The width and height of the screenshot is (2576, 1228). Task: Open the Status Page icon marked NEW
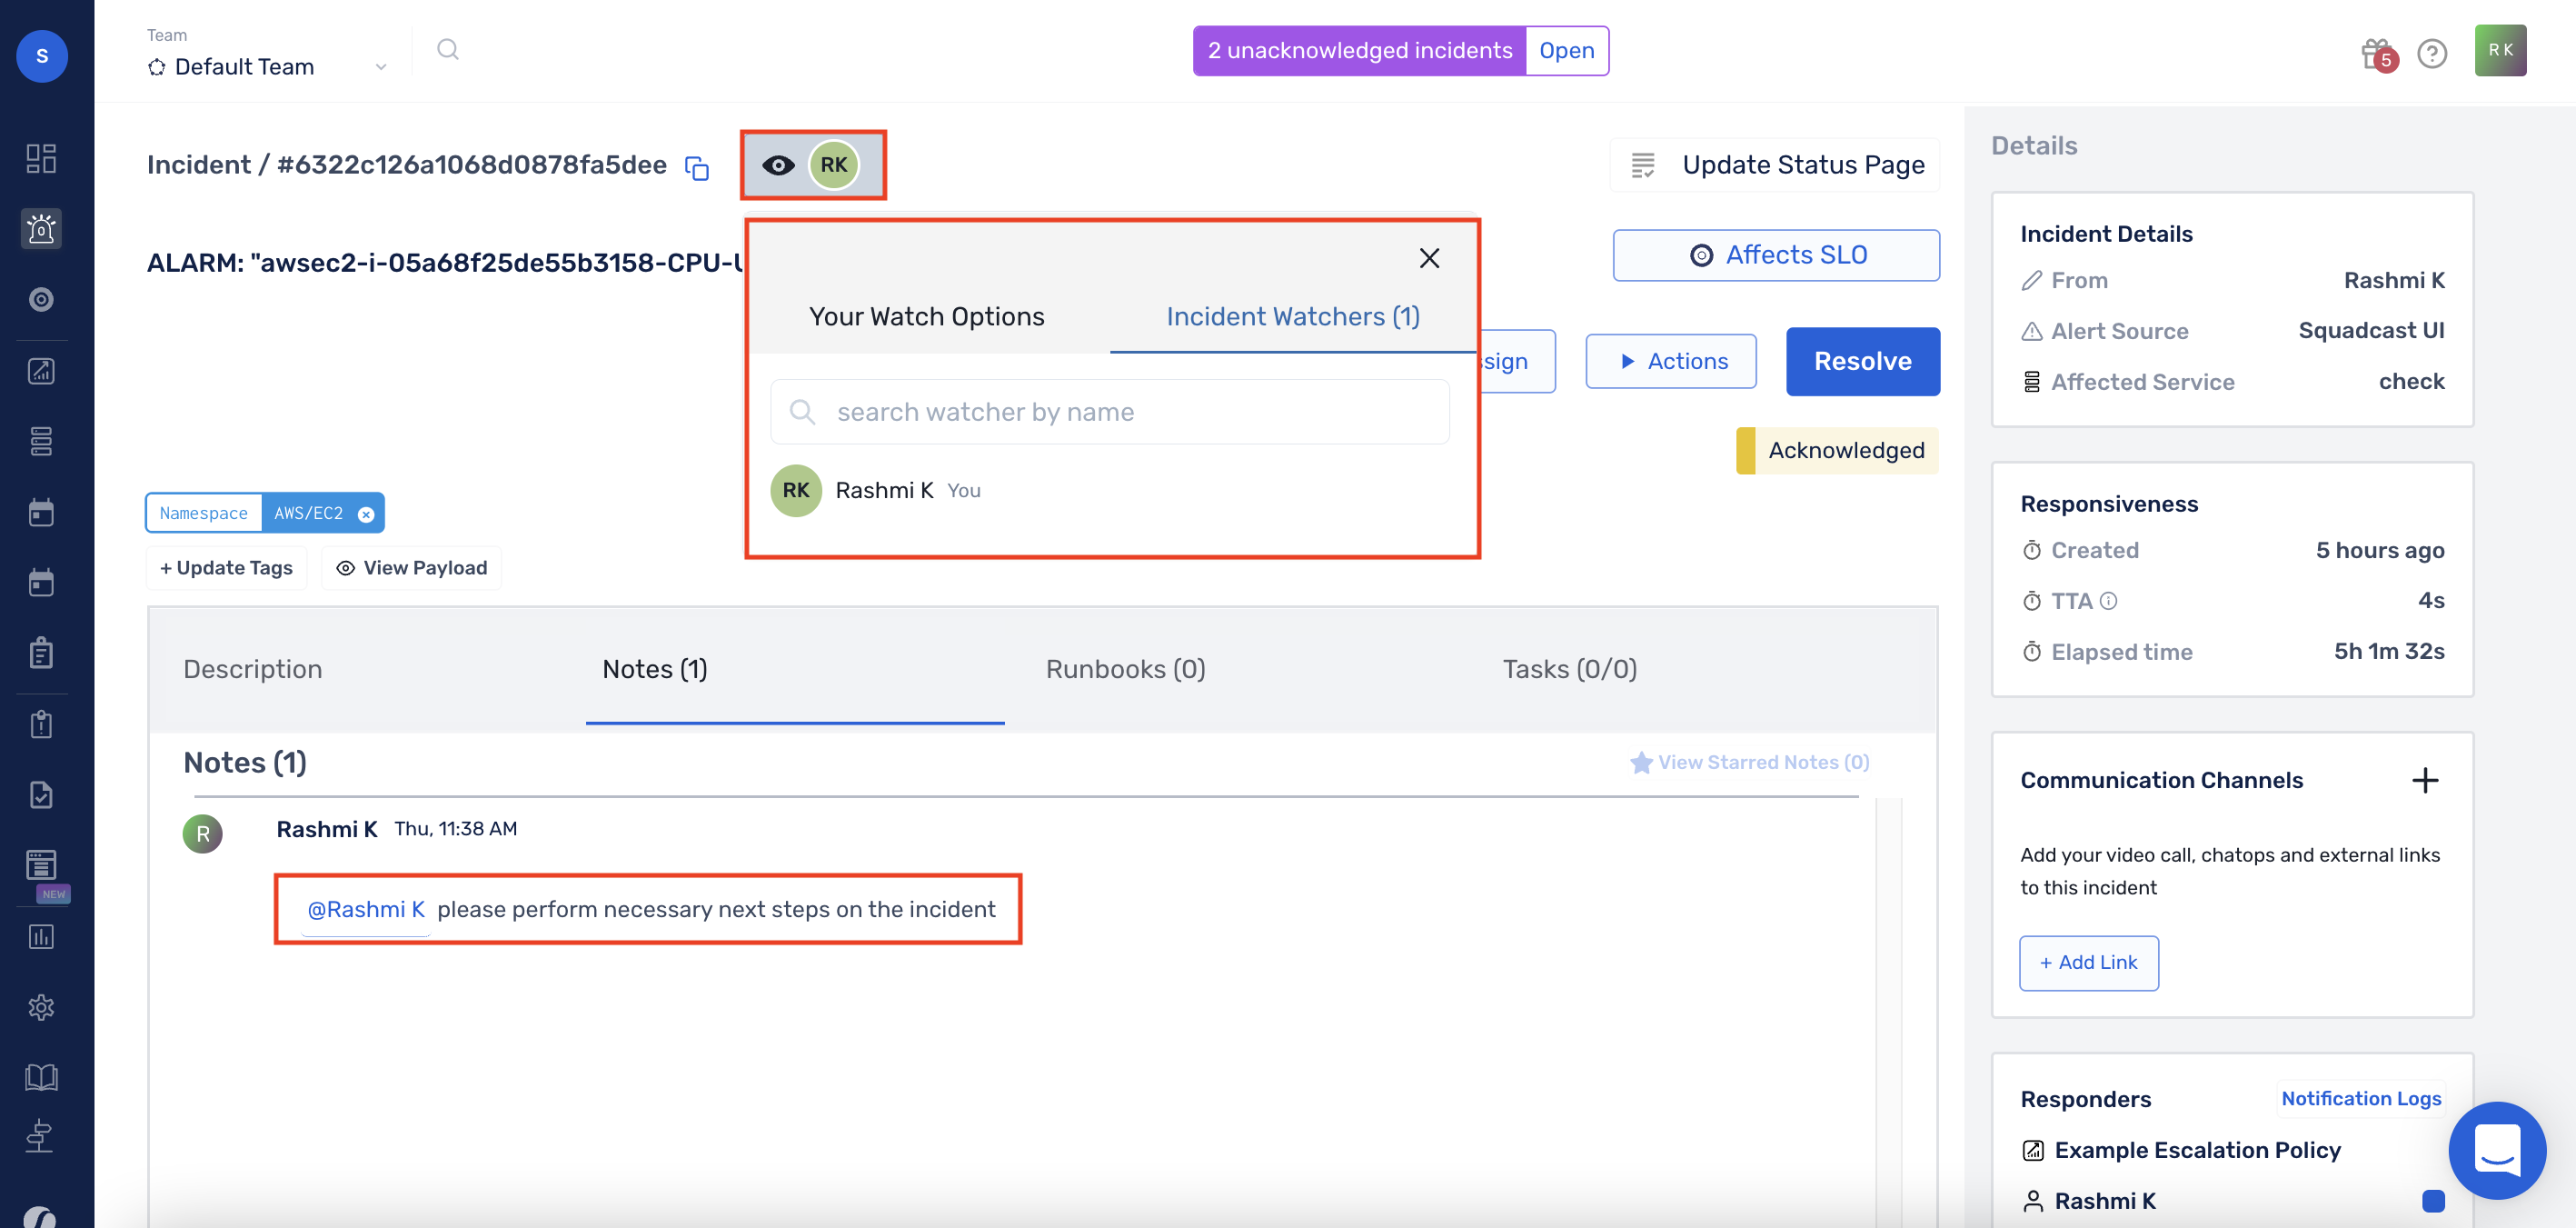tap(41, 864)
